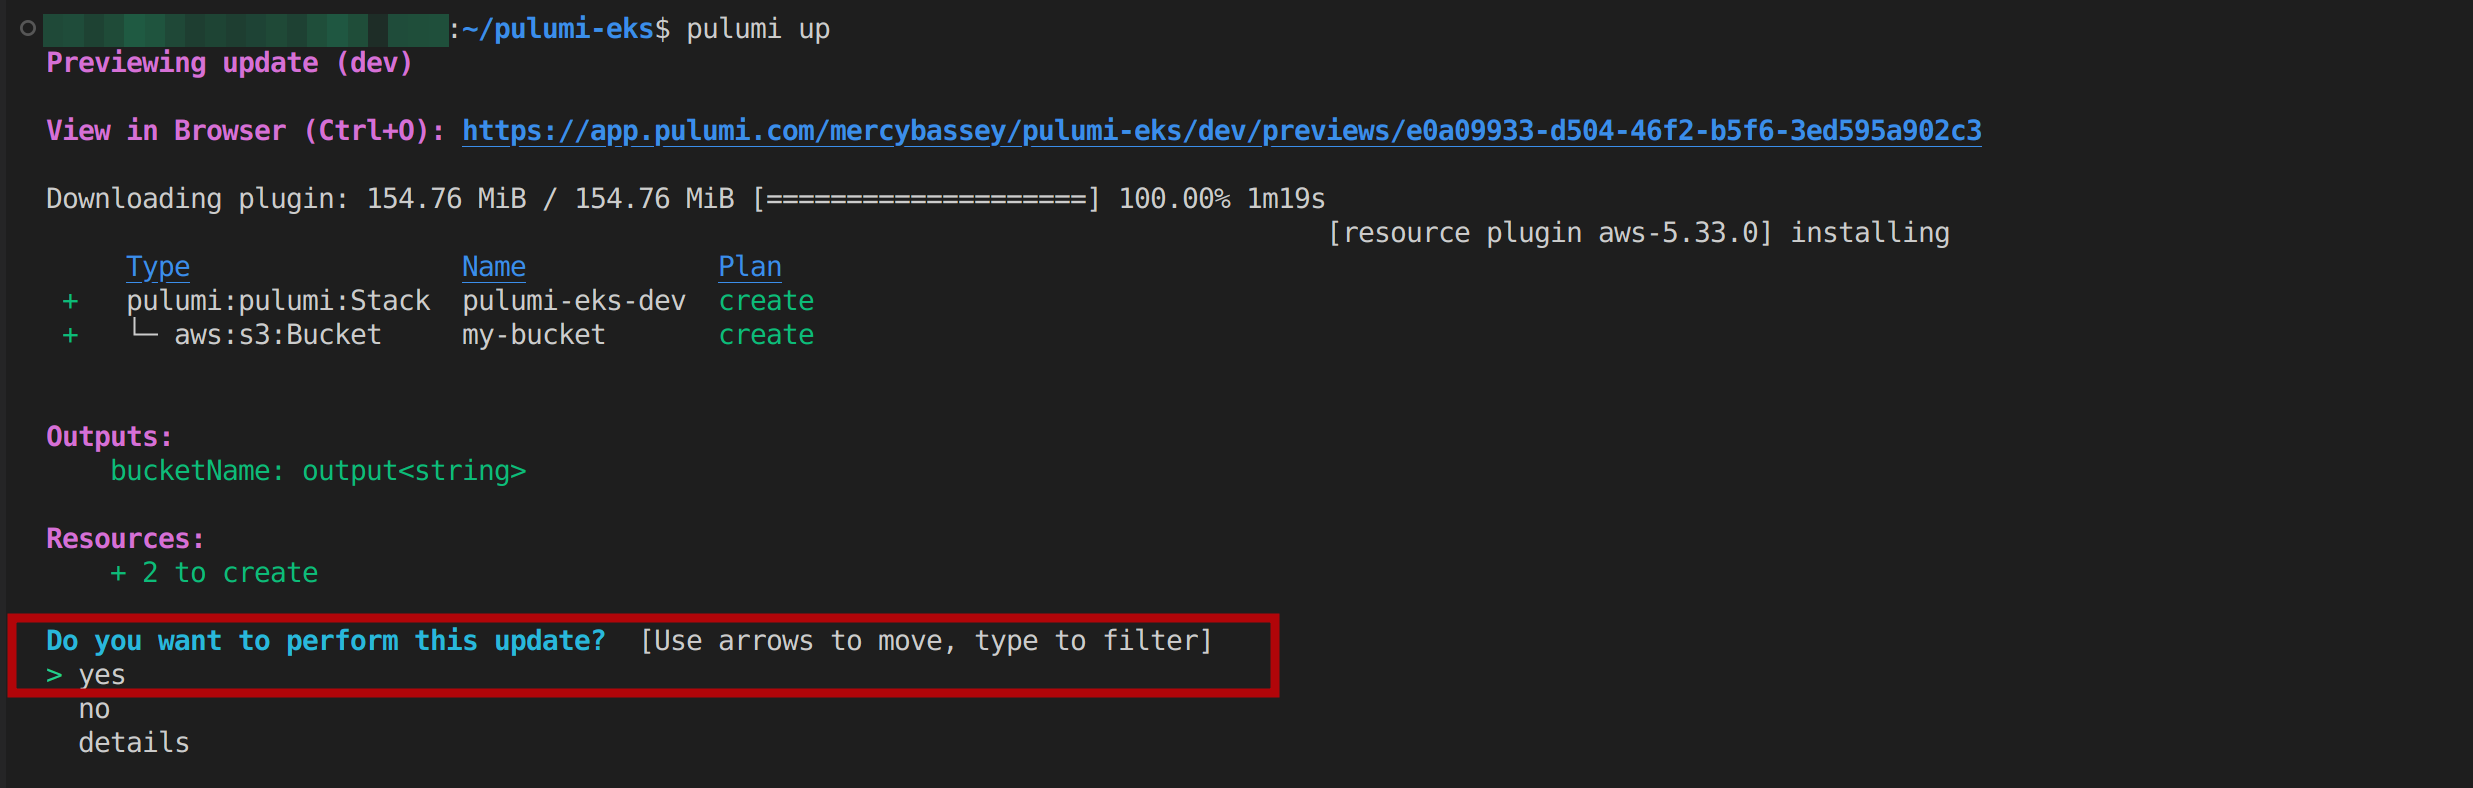
Task: Select the yes option to perform update
Action: (102, 675)
